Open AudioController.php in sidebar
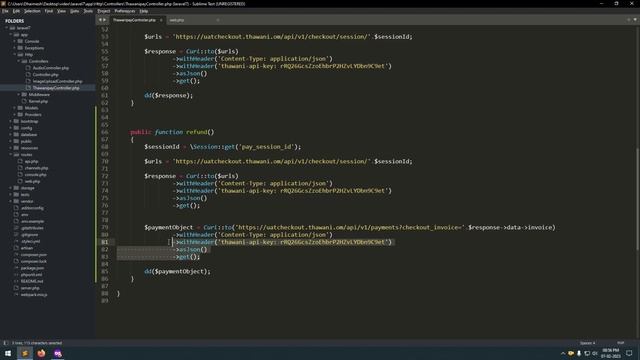640x360 pixels. [51, 68]
